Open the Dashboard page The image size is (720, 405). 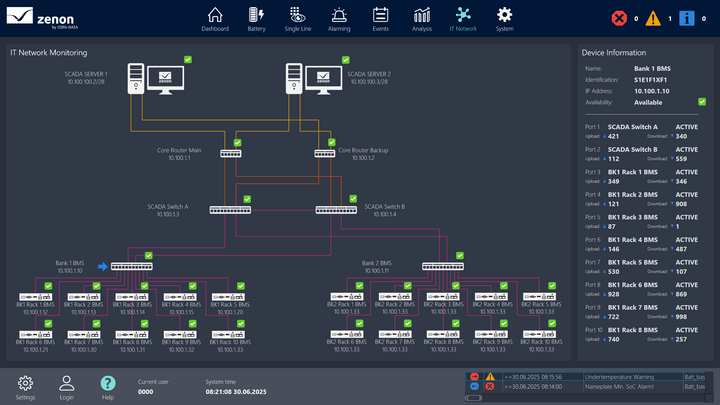pos(215,19)
